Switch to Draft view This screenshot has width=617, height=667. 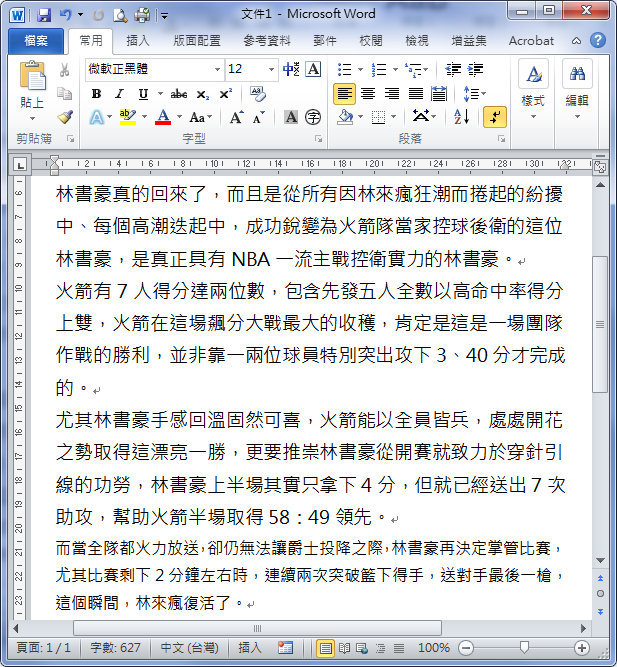click(x=399, y=648)
